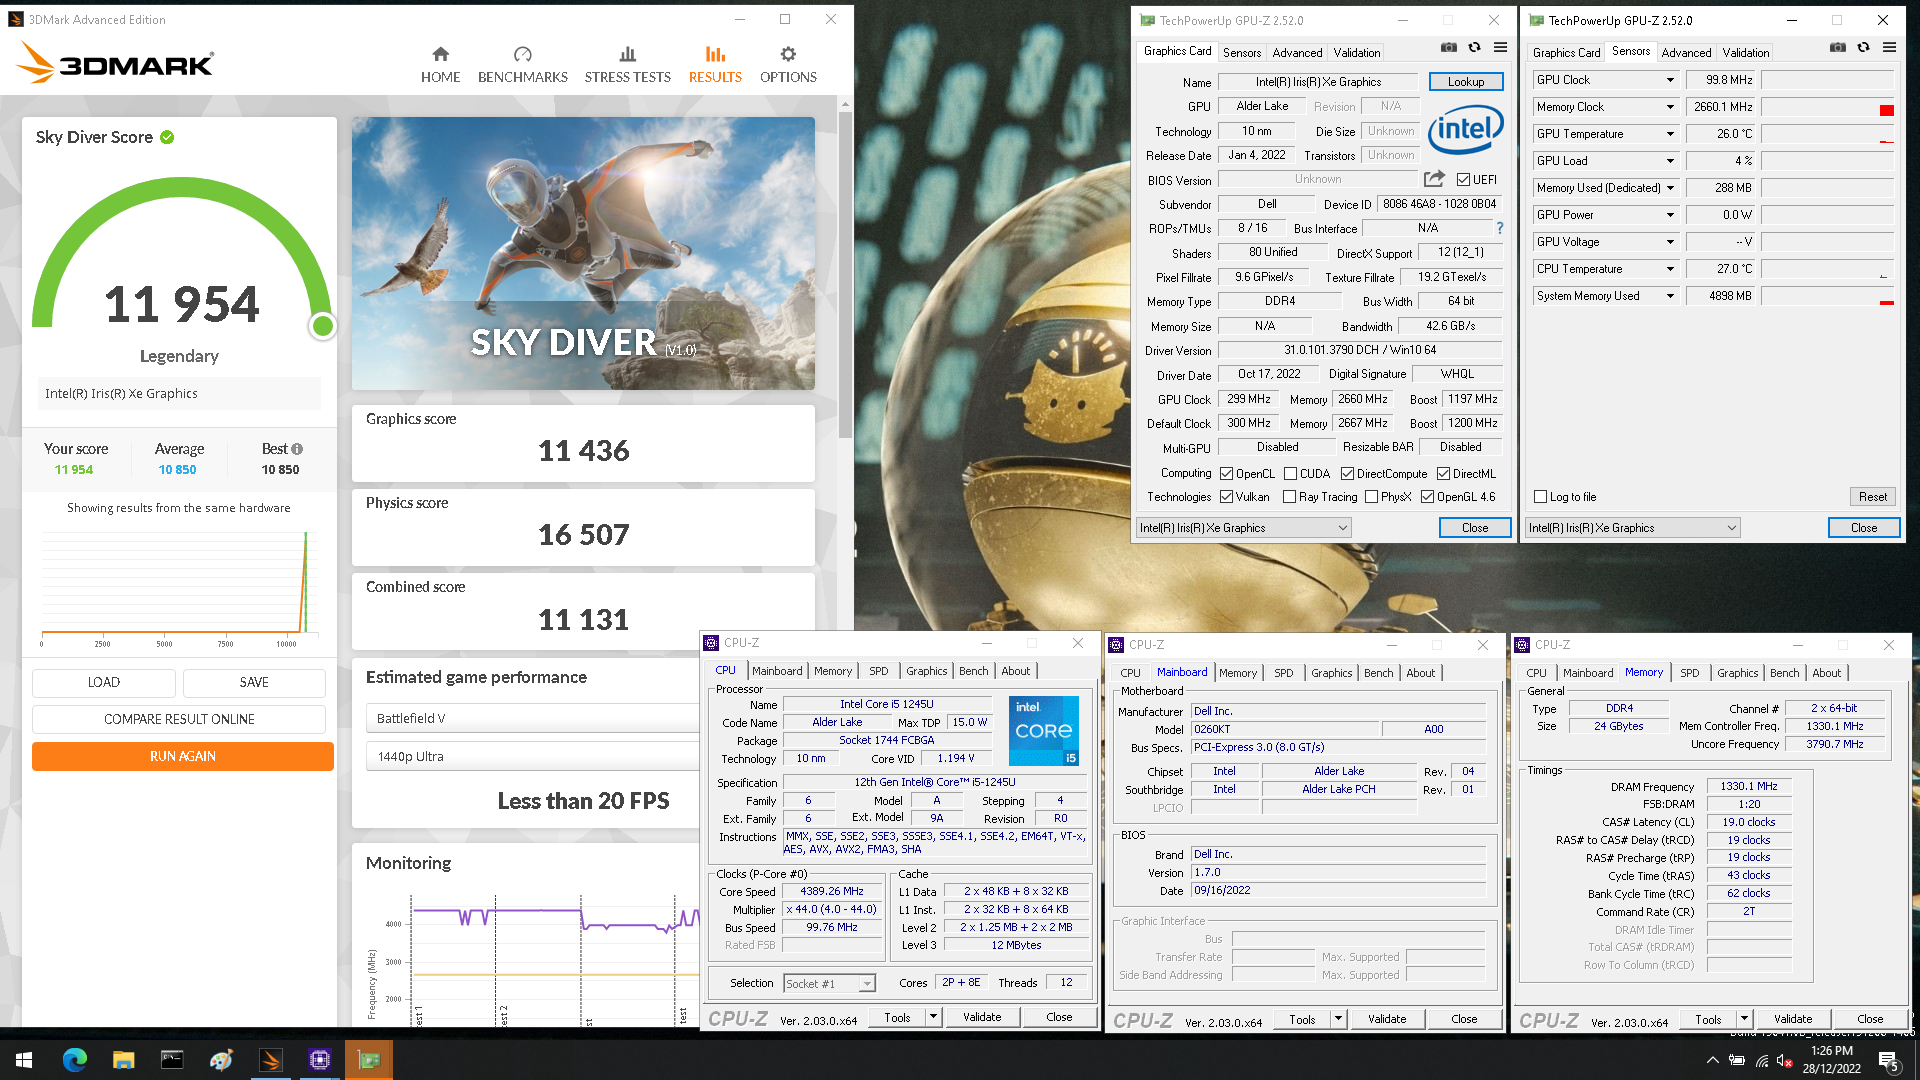
Task: Switch to GPU-Z via taskbar icon
Action: pos(369,1060)
